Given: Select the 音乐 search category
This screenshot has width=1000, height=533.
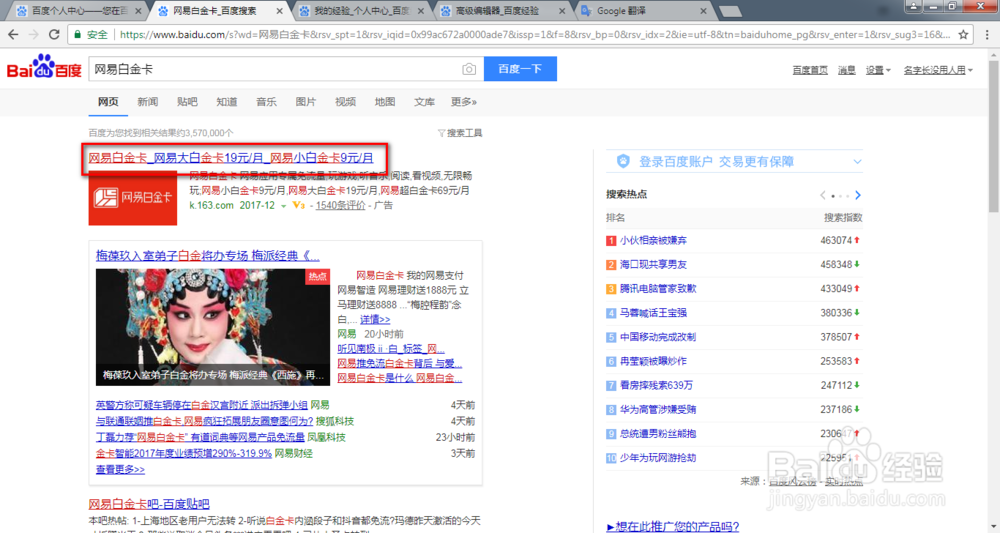Looking at the screenshot, I should point(266,102).
